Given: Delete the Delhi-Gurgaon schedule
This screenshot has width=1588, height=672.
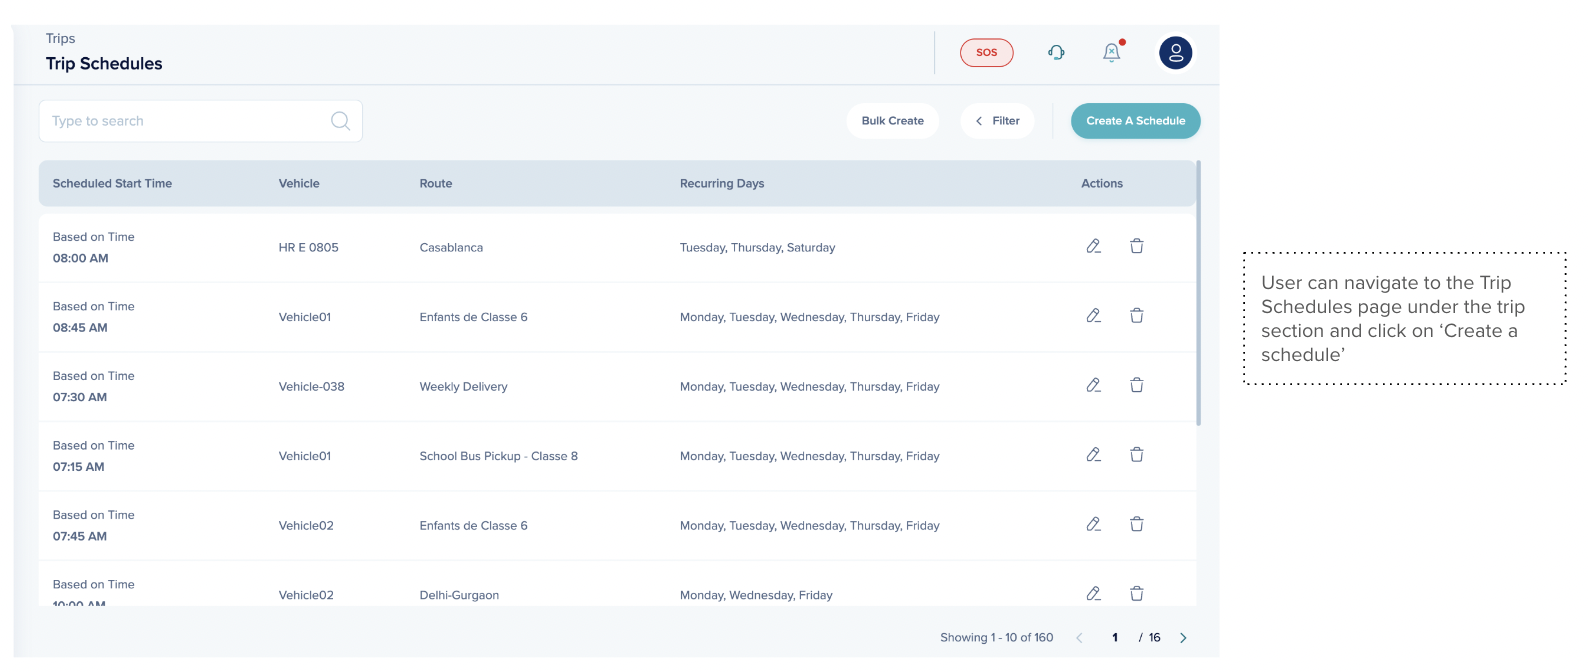Looking at the screenshot, I should click(x=1137, y=594).
